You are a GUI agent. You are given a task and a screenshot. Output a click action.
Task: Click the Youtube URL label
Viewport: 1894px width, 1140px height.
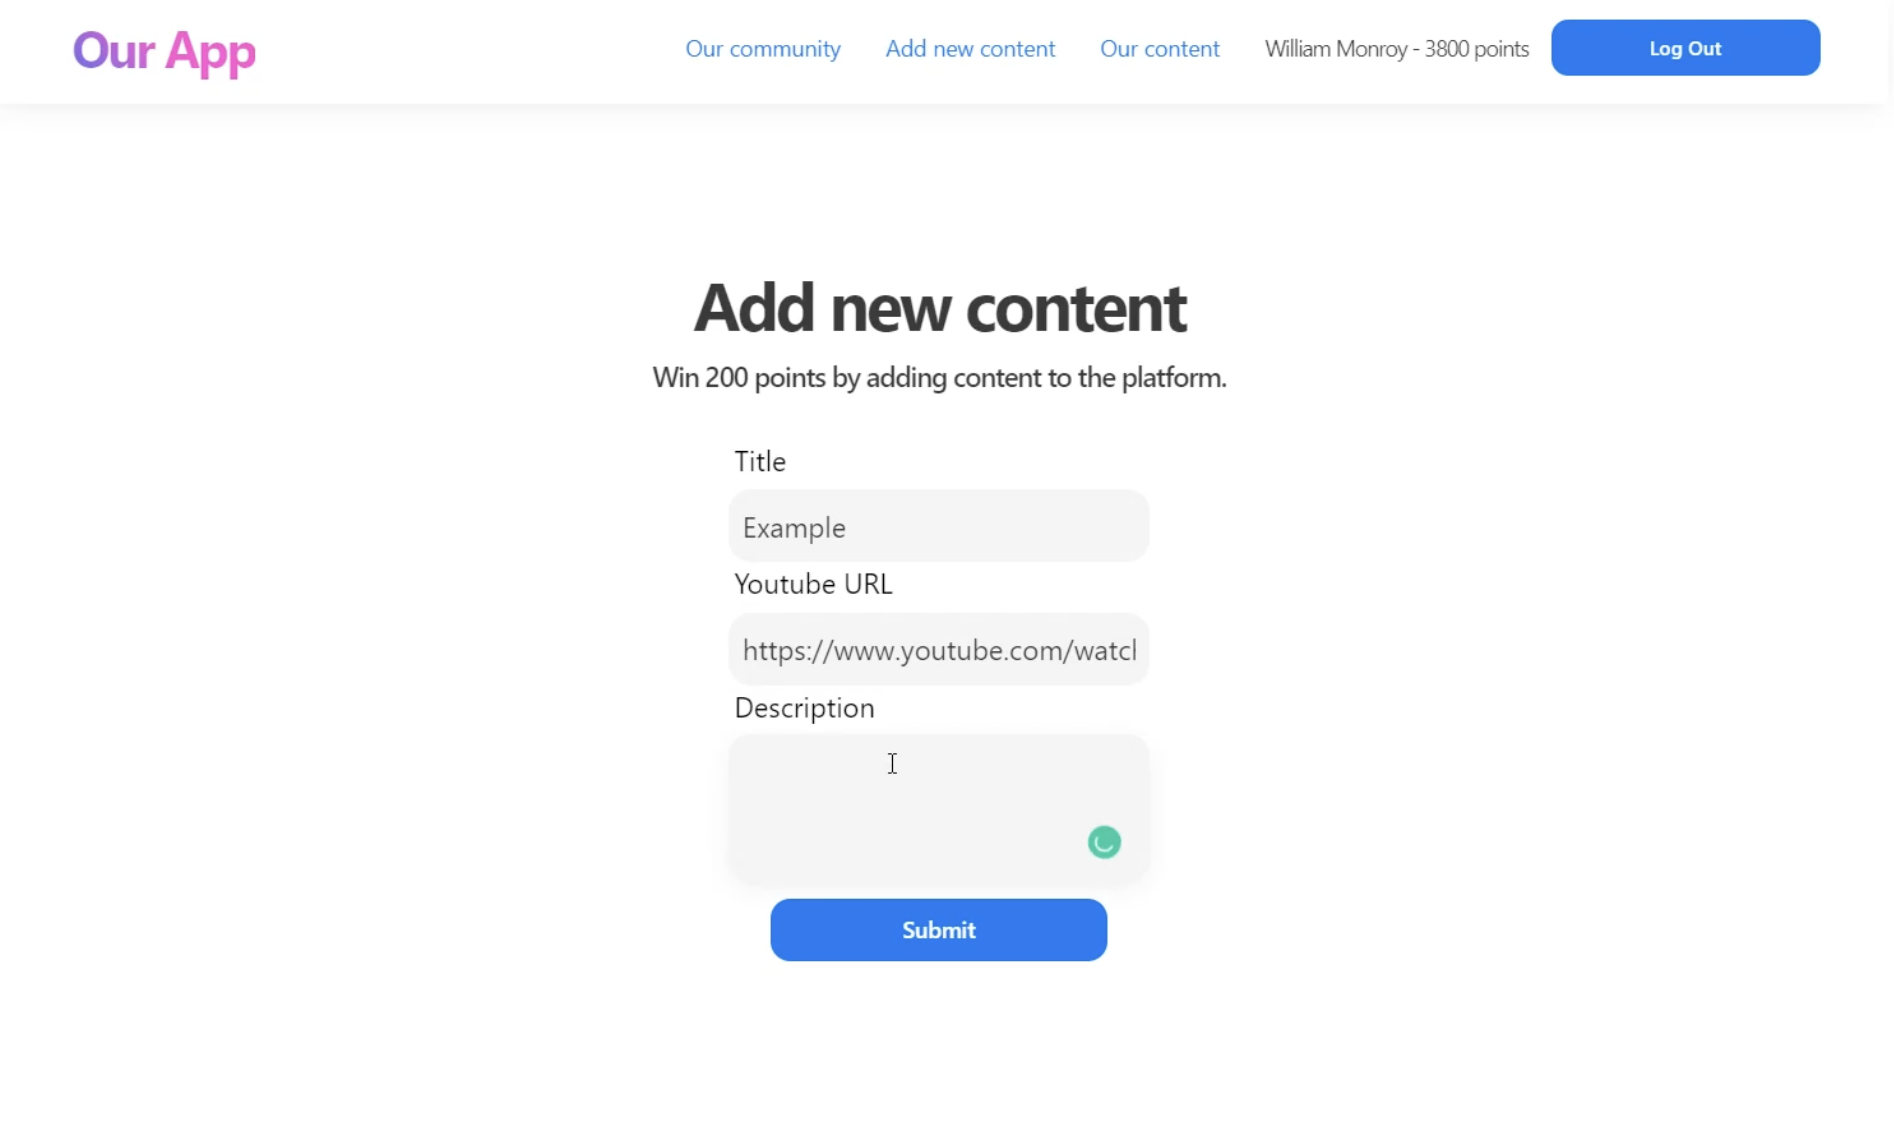[813, 583]
